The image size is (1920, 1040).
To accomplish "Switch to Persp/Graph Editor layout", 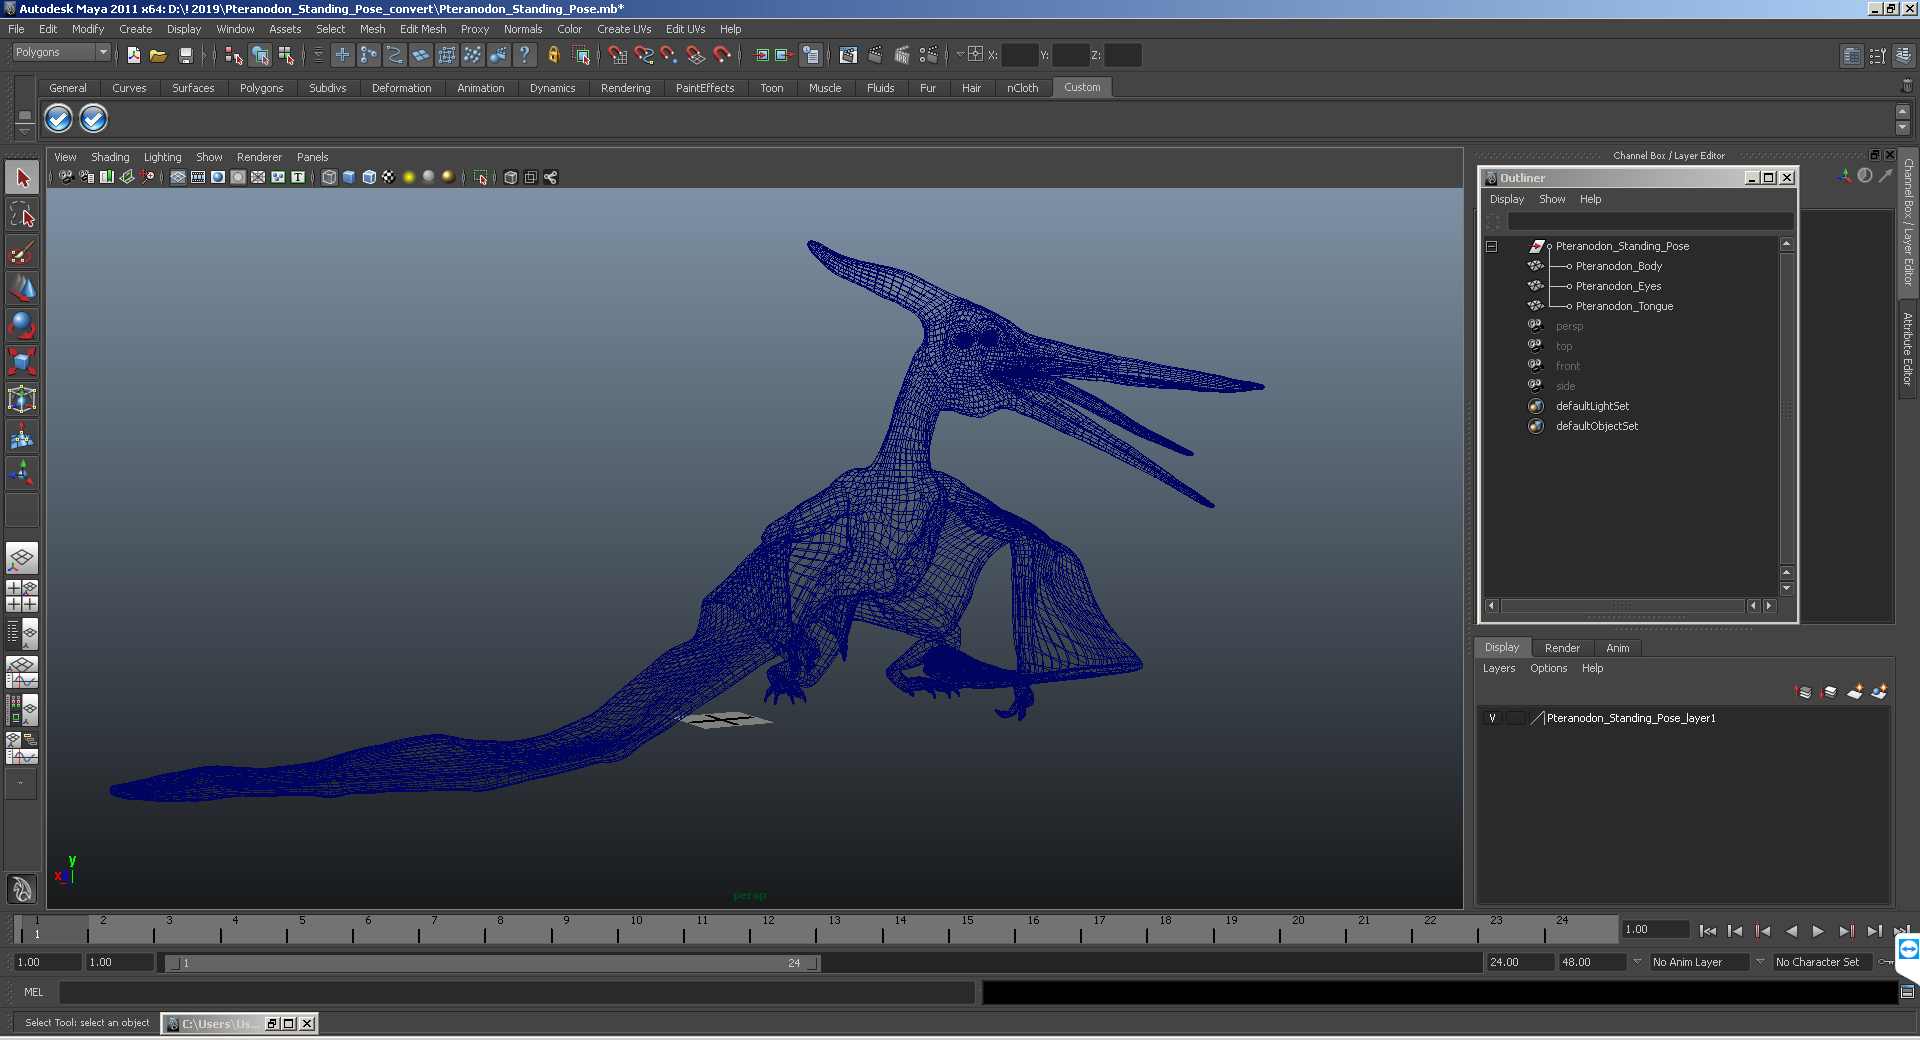I will point(22,672).
